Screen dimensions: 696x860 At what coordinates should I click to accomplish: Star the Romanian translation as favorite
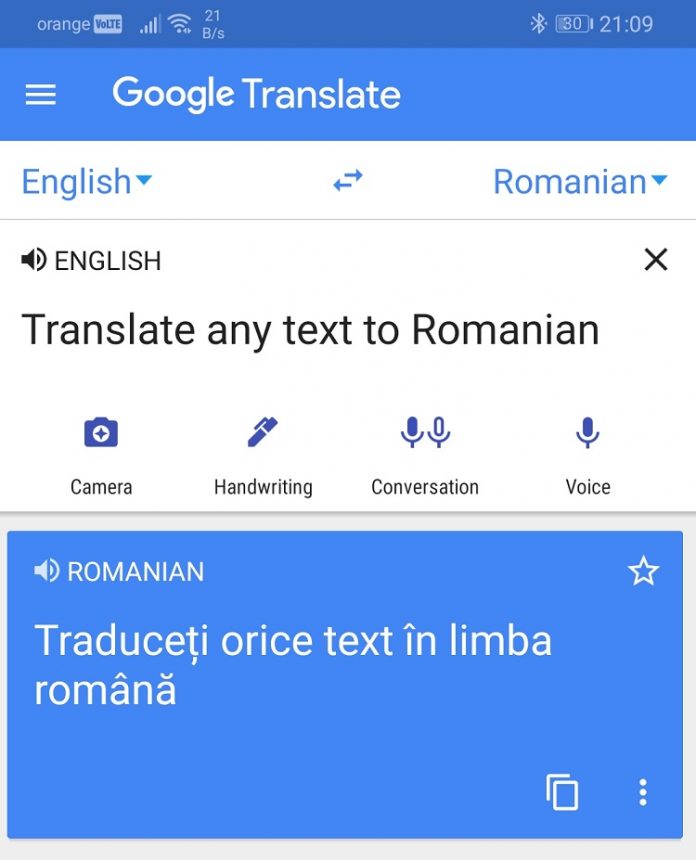(x=644, y=572)
